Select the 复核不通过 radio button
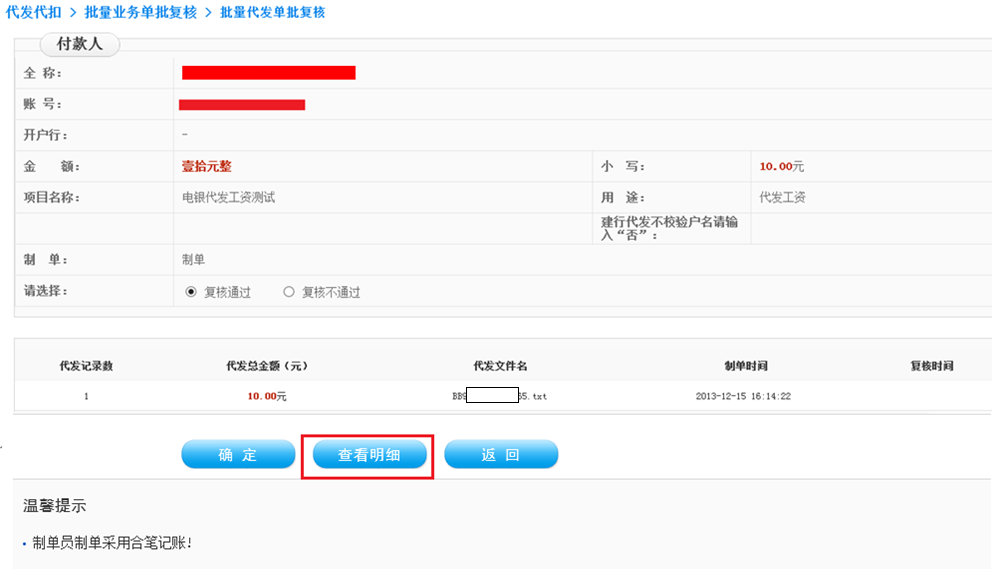997x570 pixels. 289,292
